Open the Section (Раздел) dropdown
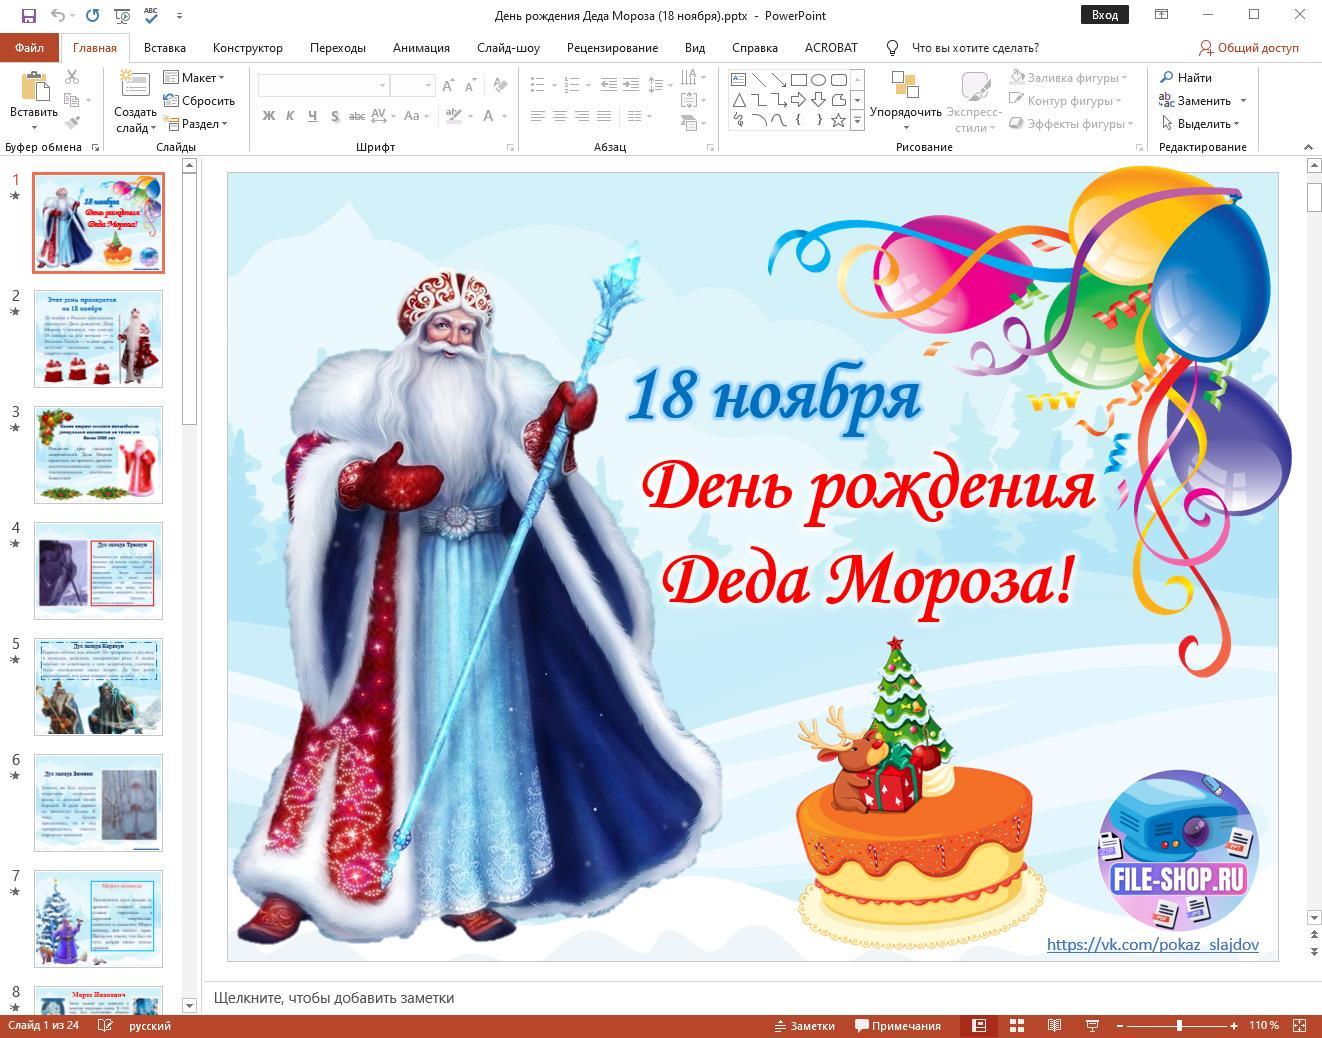This screenshot has width=1322, height=1038. [x=196, y=123]
